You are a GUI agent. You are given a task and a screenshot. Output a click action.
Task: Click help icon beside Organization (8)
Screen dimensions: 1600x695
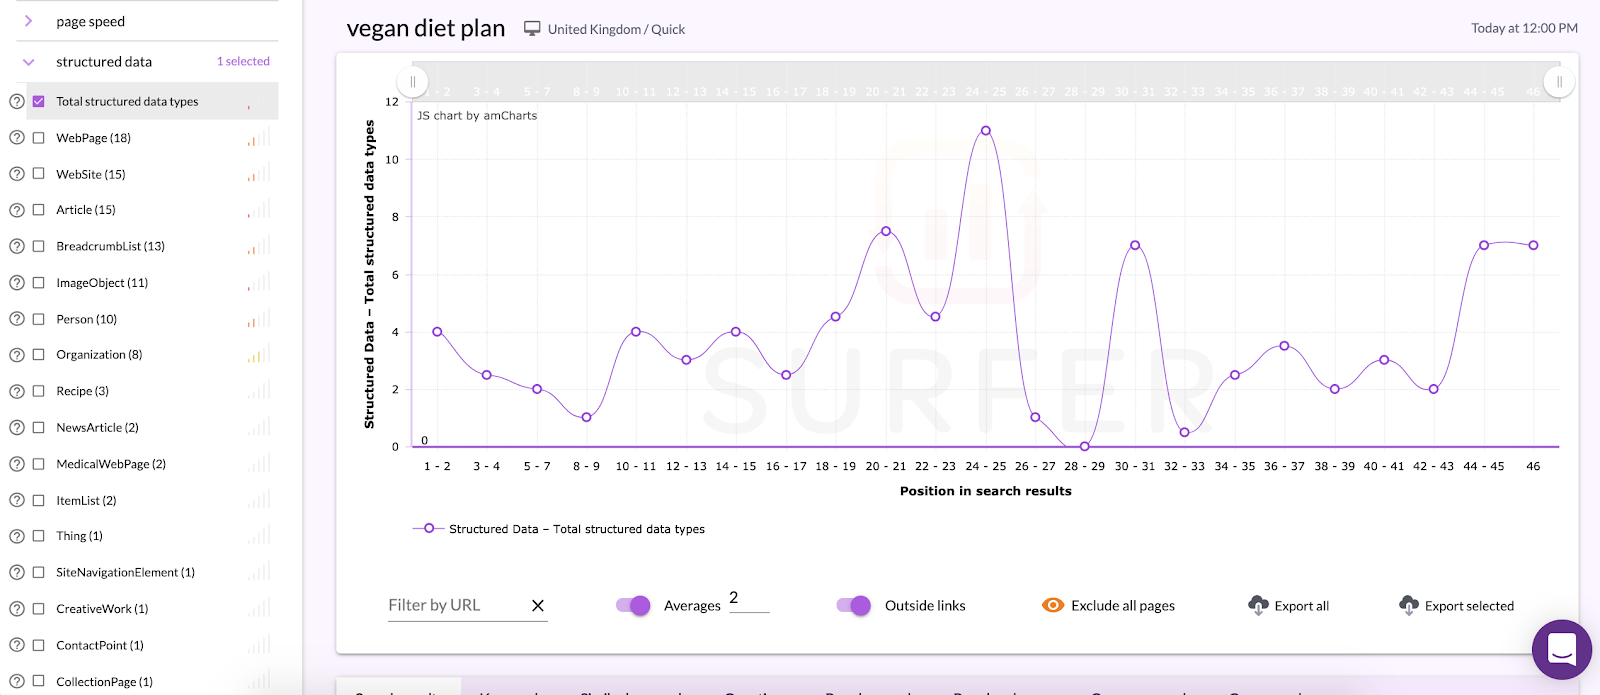[17, 355]
